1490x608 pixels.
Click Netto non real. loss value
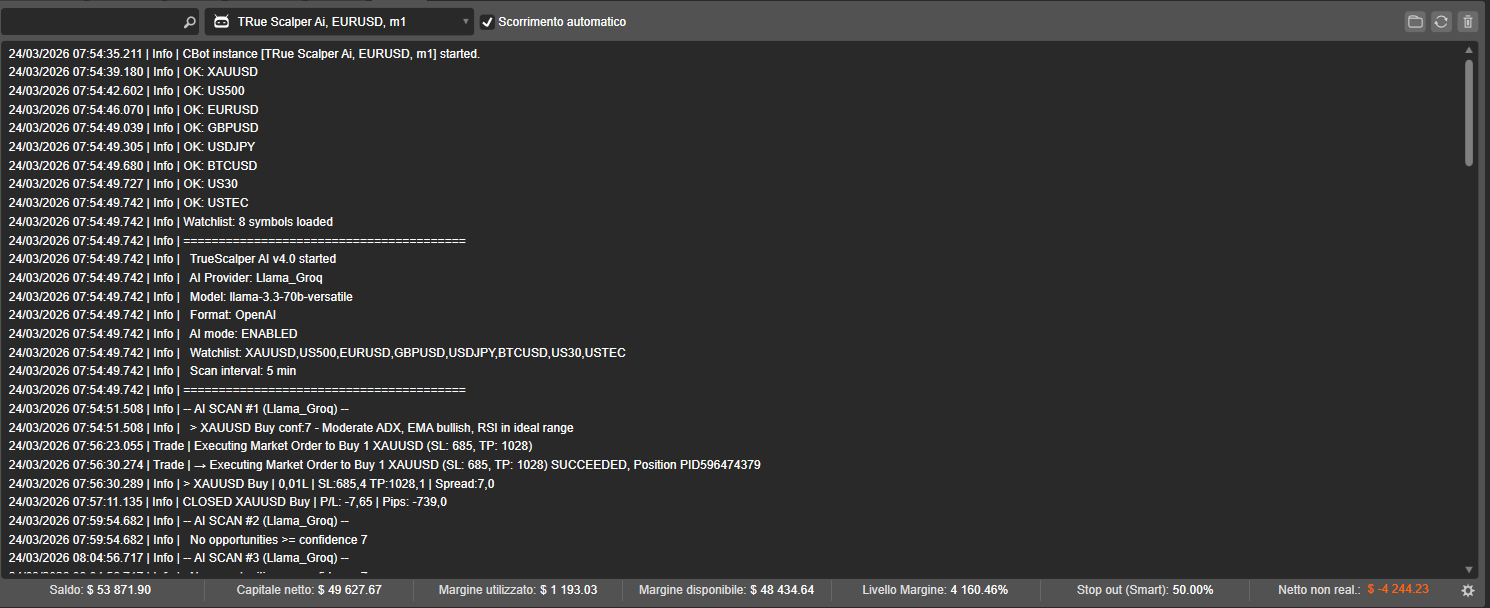coord(1398,590)
